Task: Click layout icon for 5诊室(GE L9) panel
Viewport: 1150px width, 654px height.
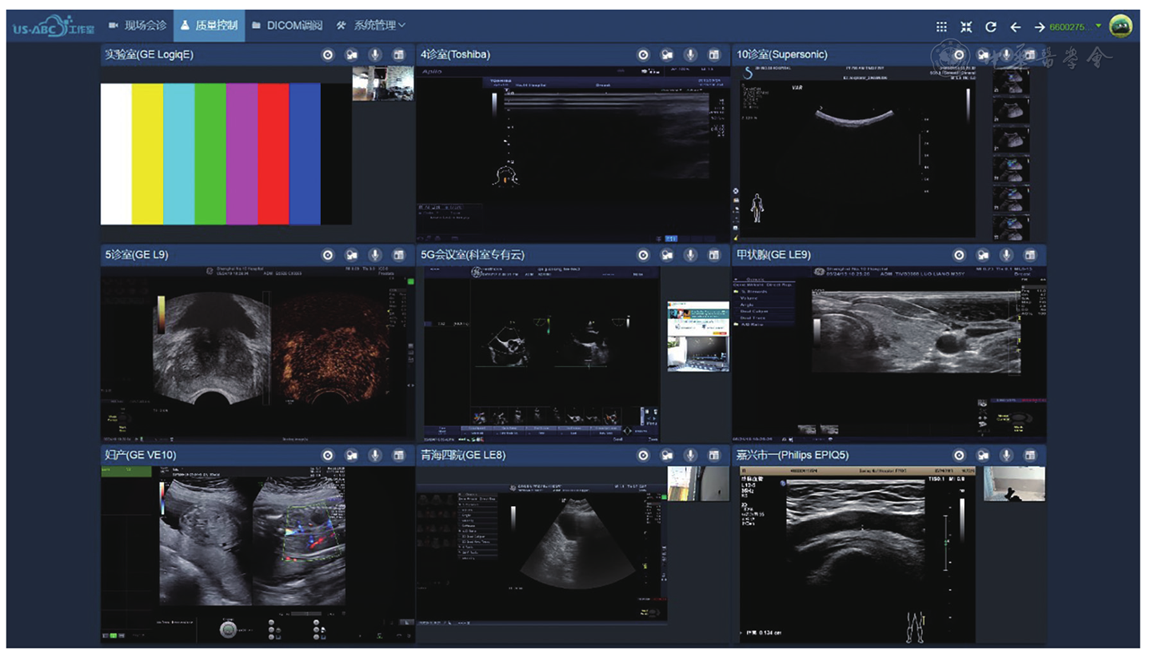Action: [398, 255]
